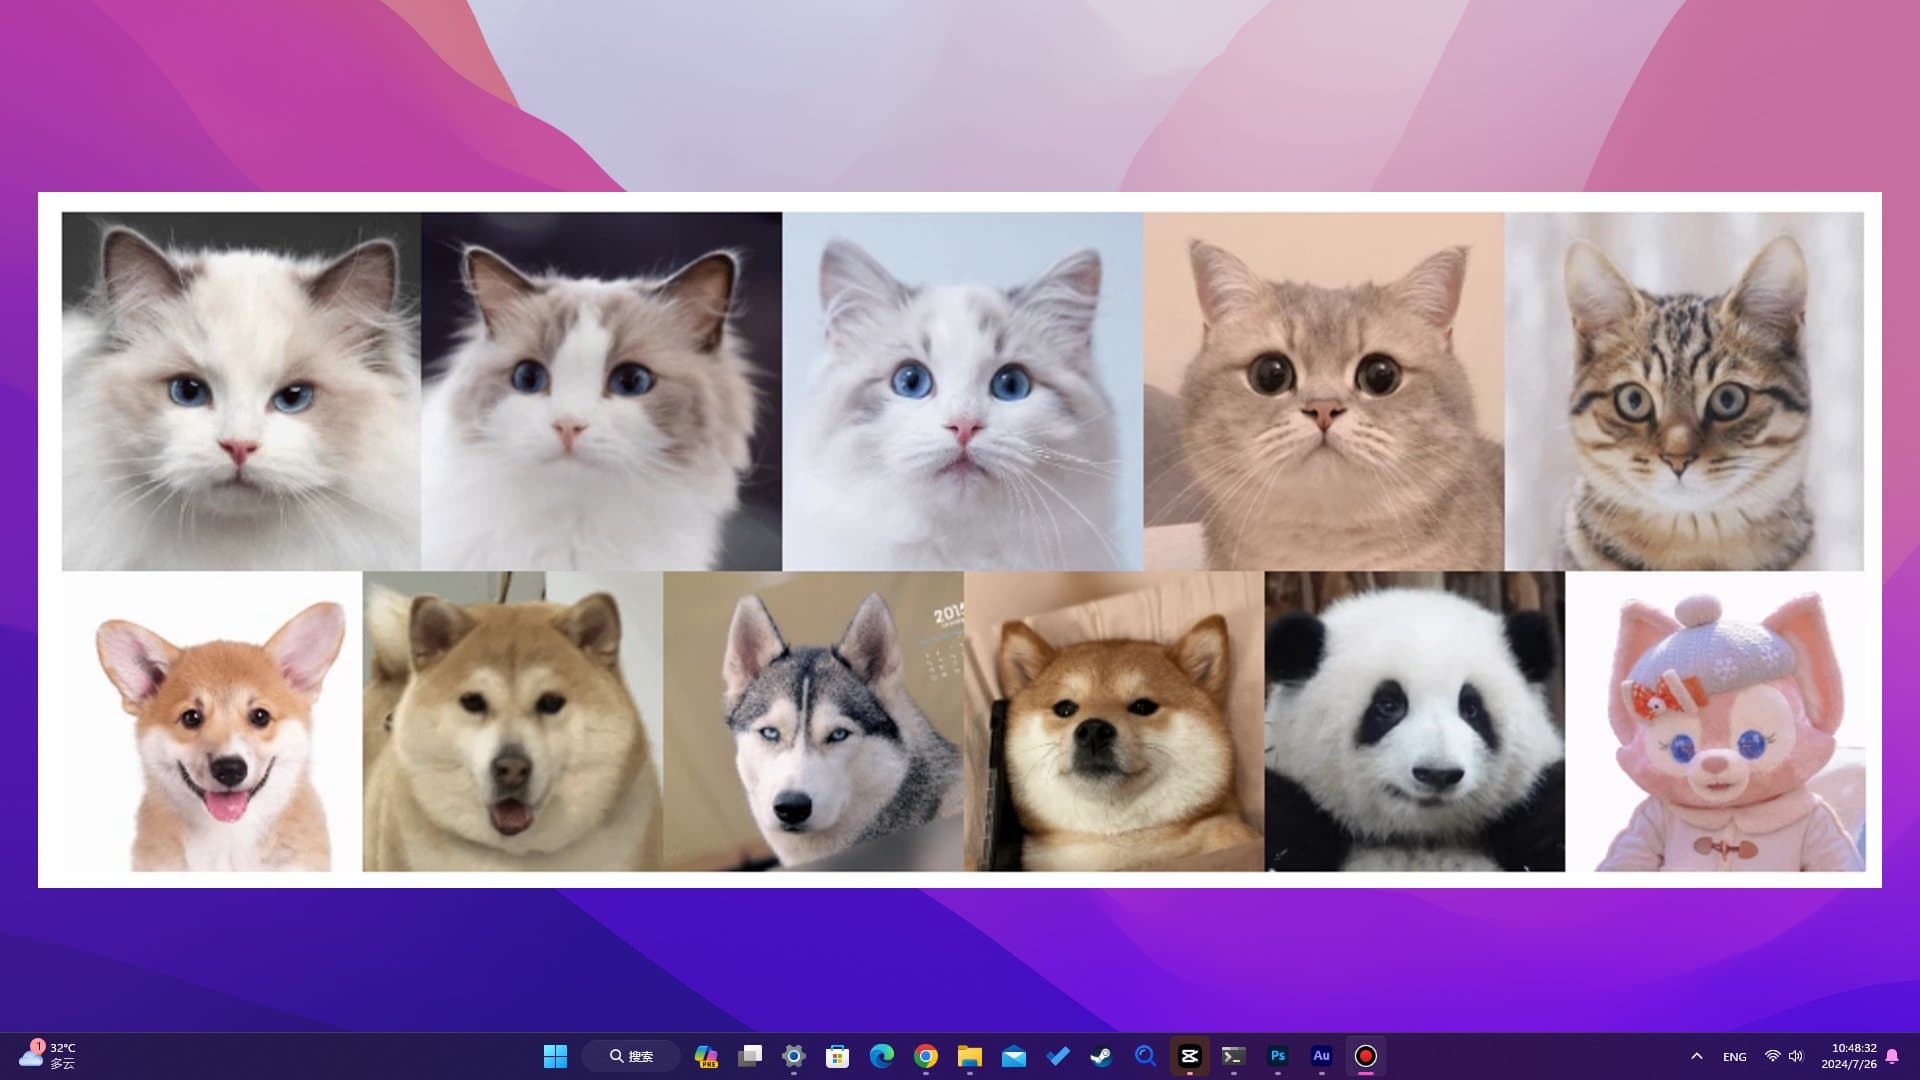The width and height of the screenshot is (1920, 1080).
Task: Switch to CapCut in taskbar
Action: click(x=1190, y=1056)
